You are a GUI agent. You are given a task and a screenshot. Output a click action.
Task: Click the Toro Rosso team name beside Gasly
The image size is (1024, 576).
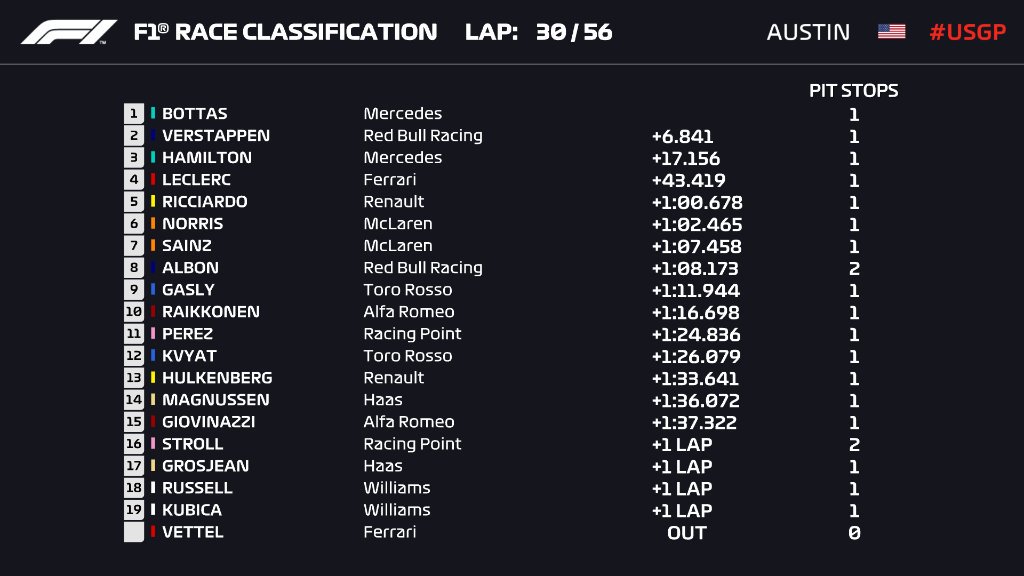point(408,289)
